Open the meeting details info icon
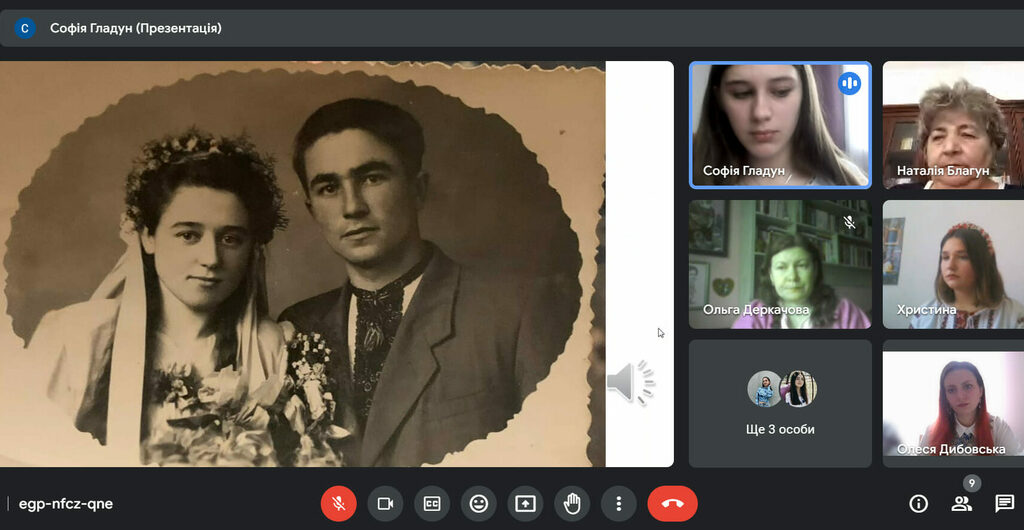 (918, 503)
